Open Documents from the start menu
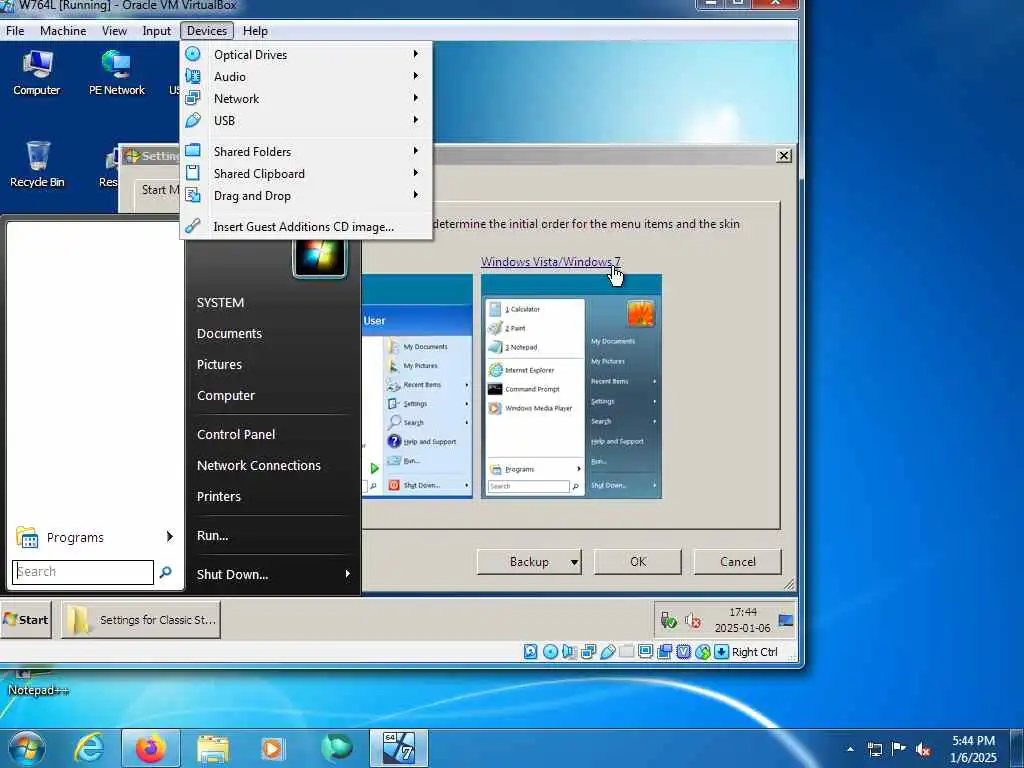The image size is (1024, 768). [229, 334]
